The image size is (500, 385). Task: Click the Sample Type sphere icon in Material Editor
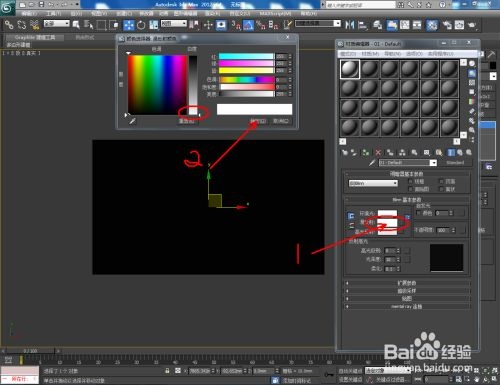coord(472,63)
